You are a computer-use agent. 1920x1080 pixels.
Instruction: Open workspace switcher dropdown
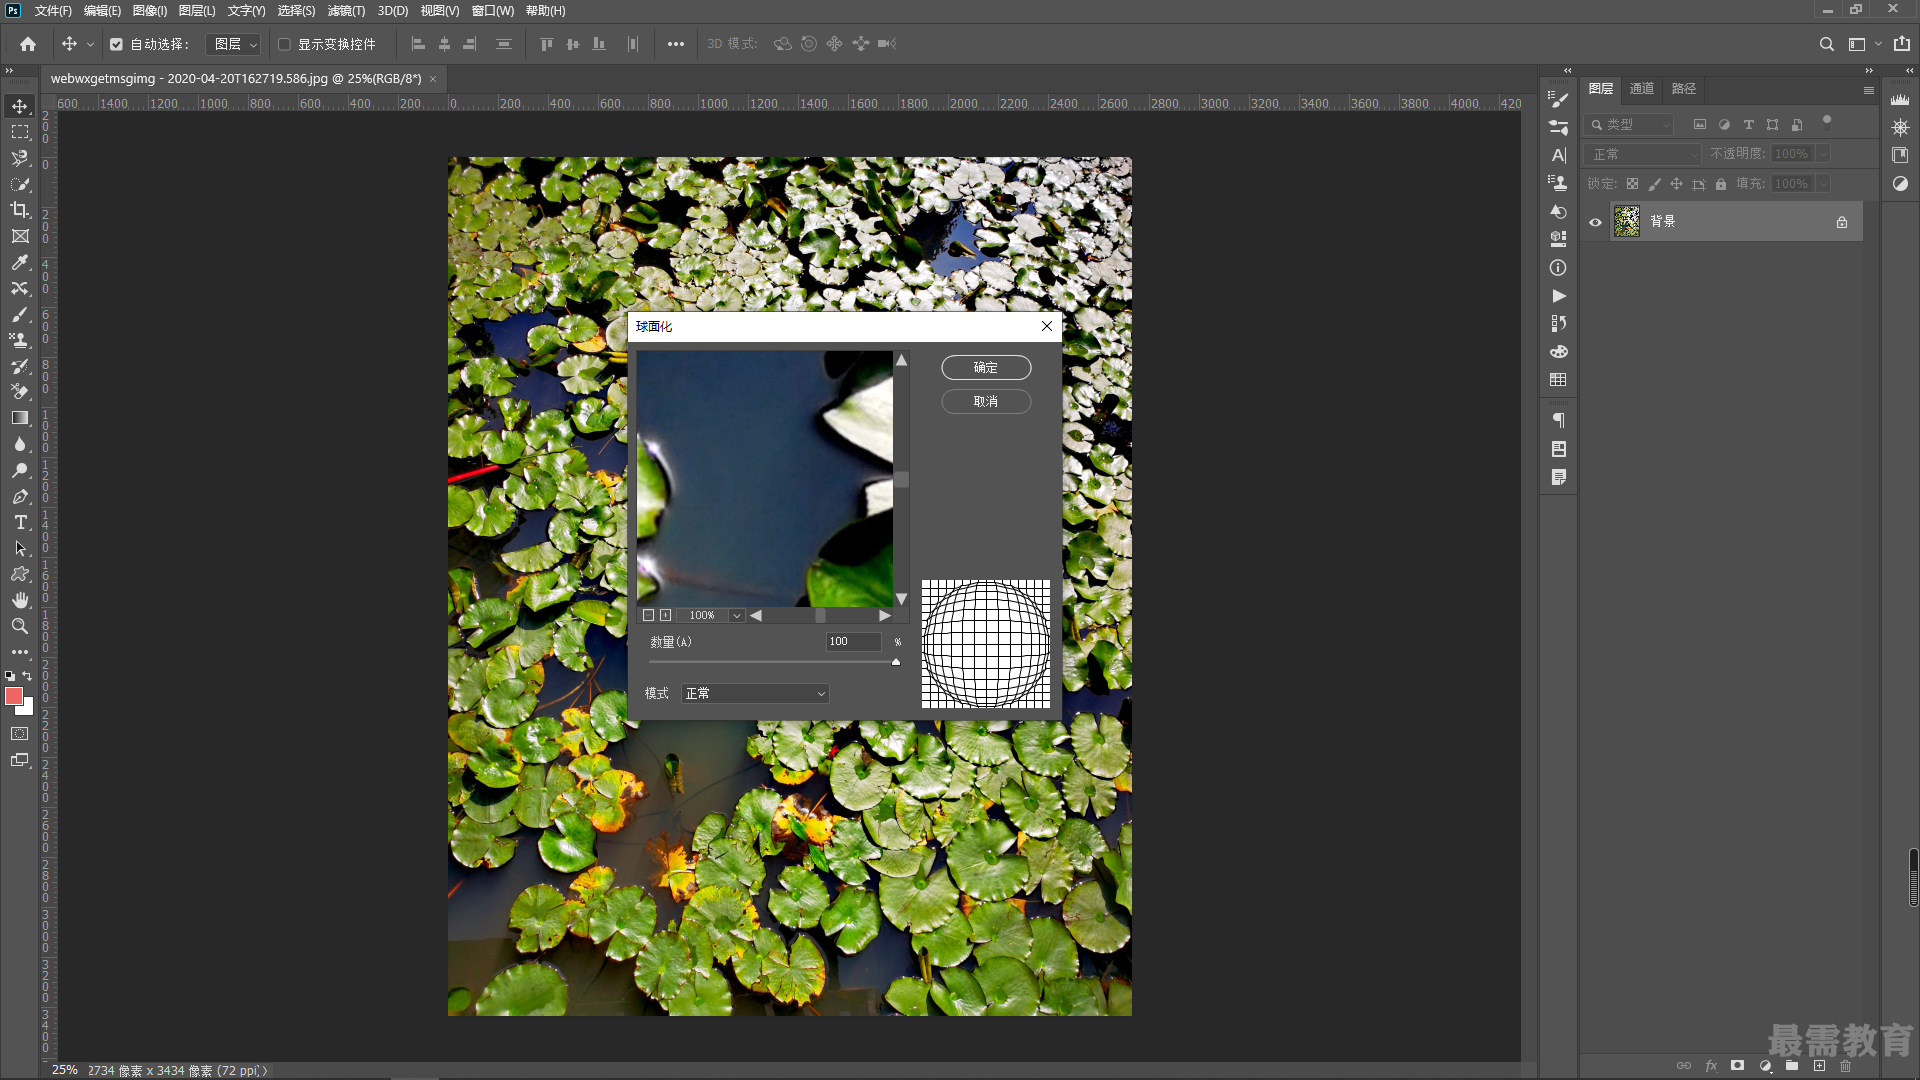pyautogui.click(x=1864, y=44)
